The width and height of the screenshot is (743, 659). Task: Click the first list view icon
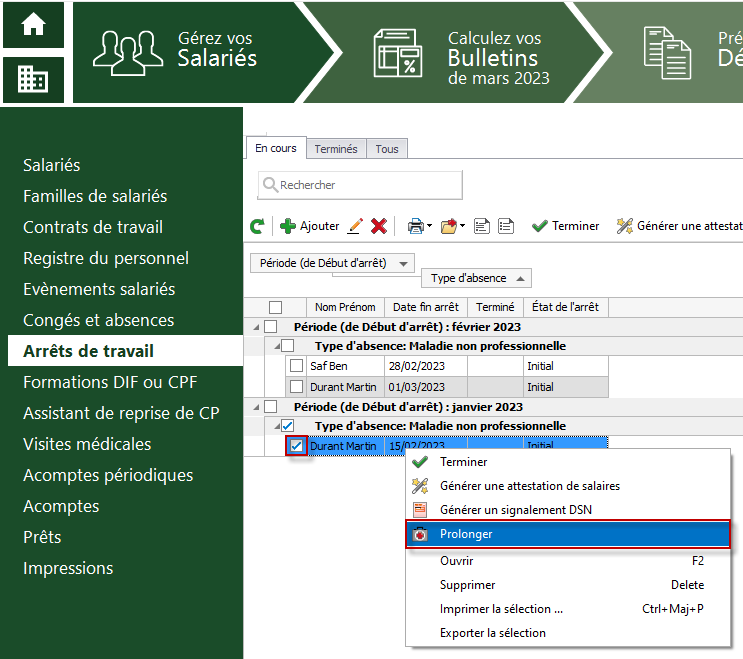pos(482,226)
